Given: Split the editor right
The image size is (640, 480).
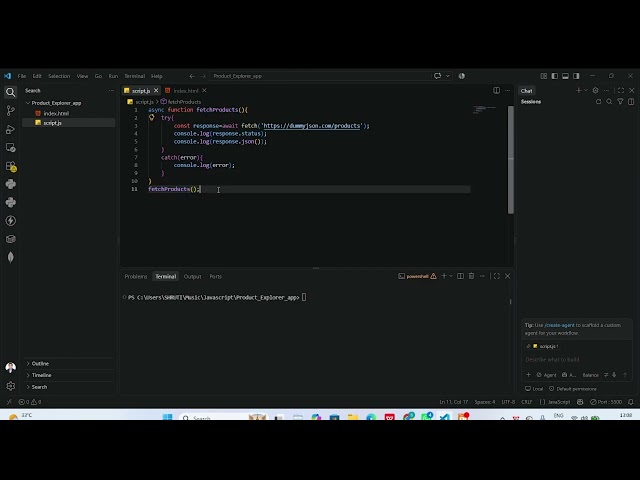Looking at the screenshot, I should pyautogui.click(x=496, y=91).
